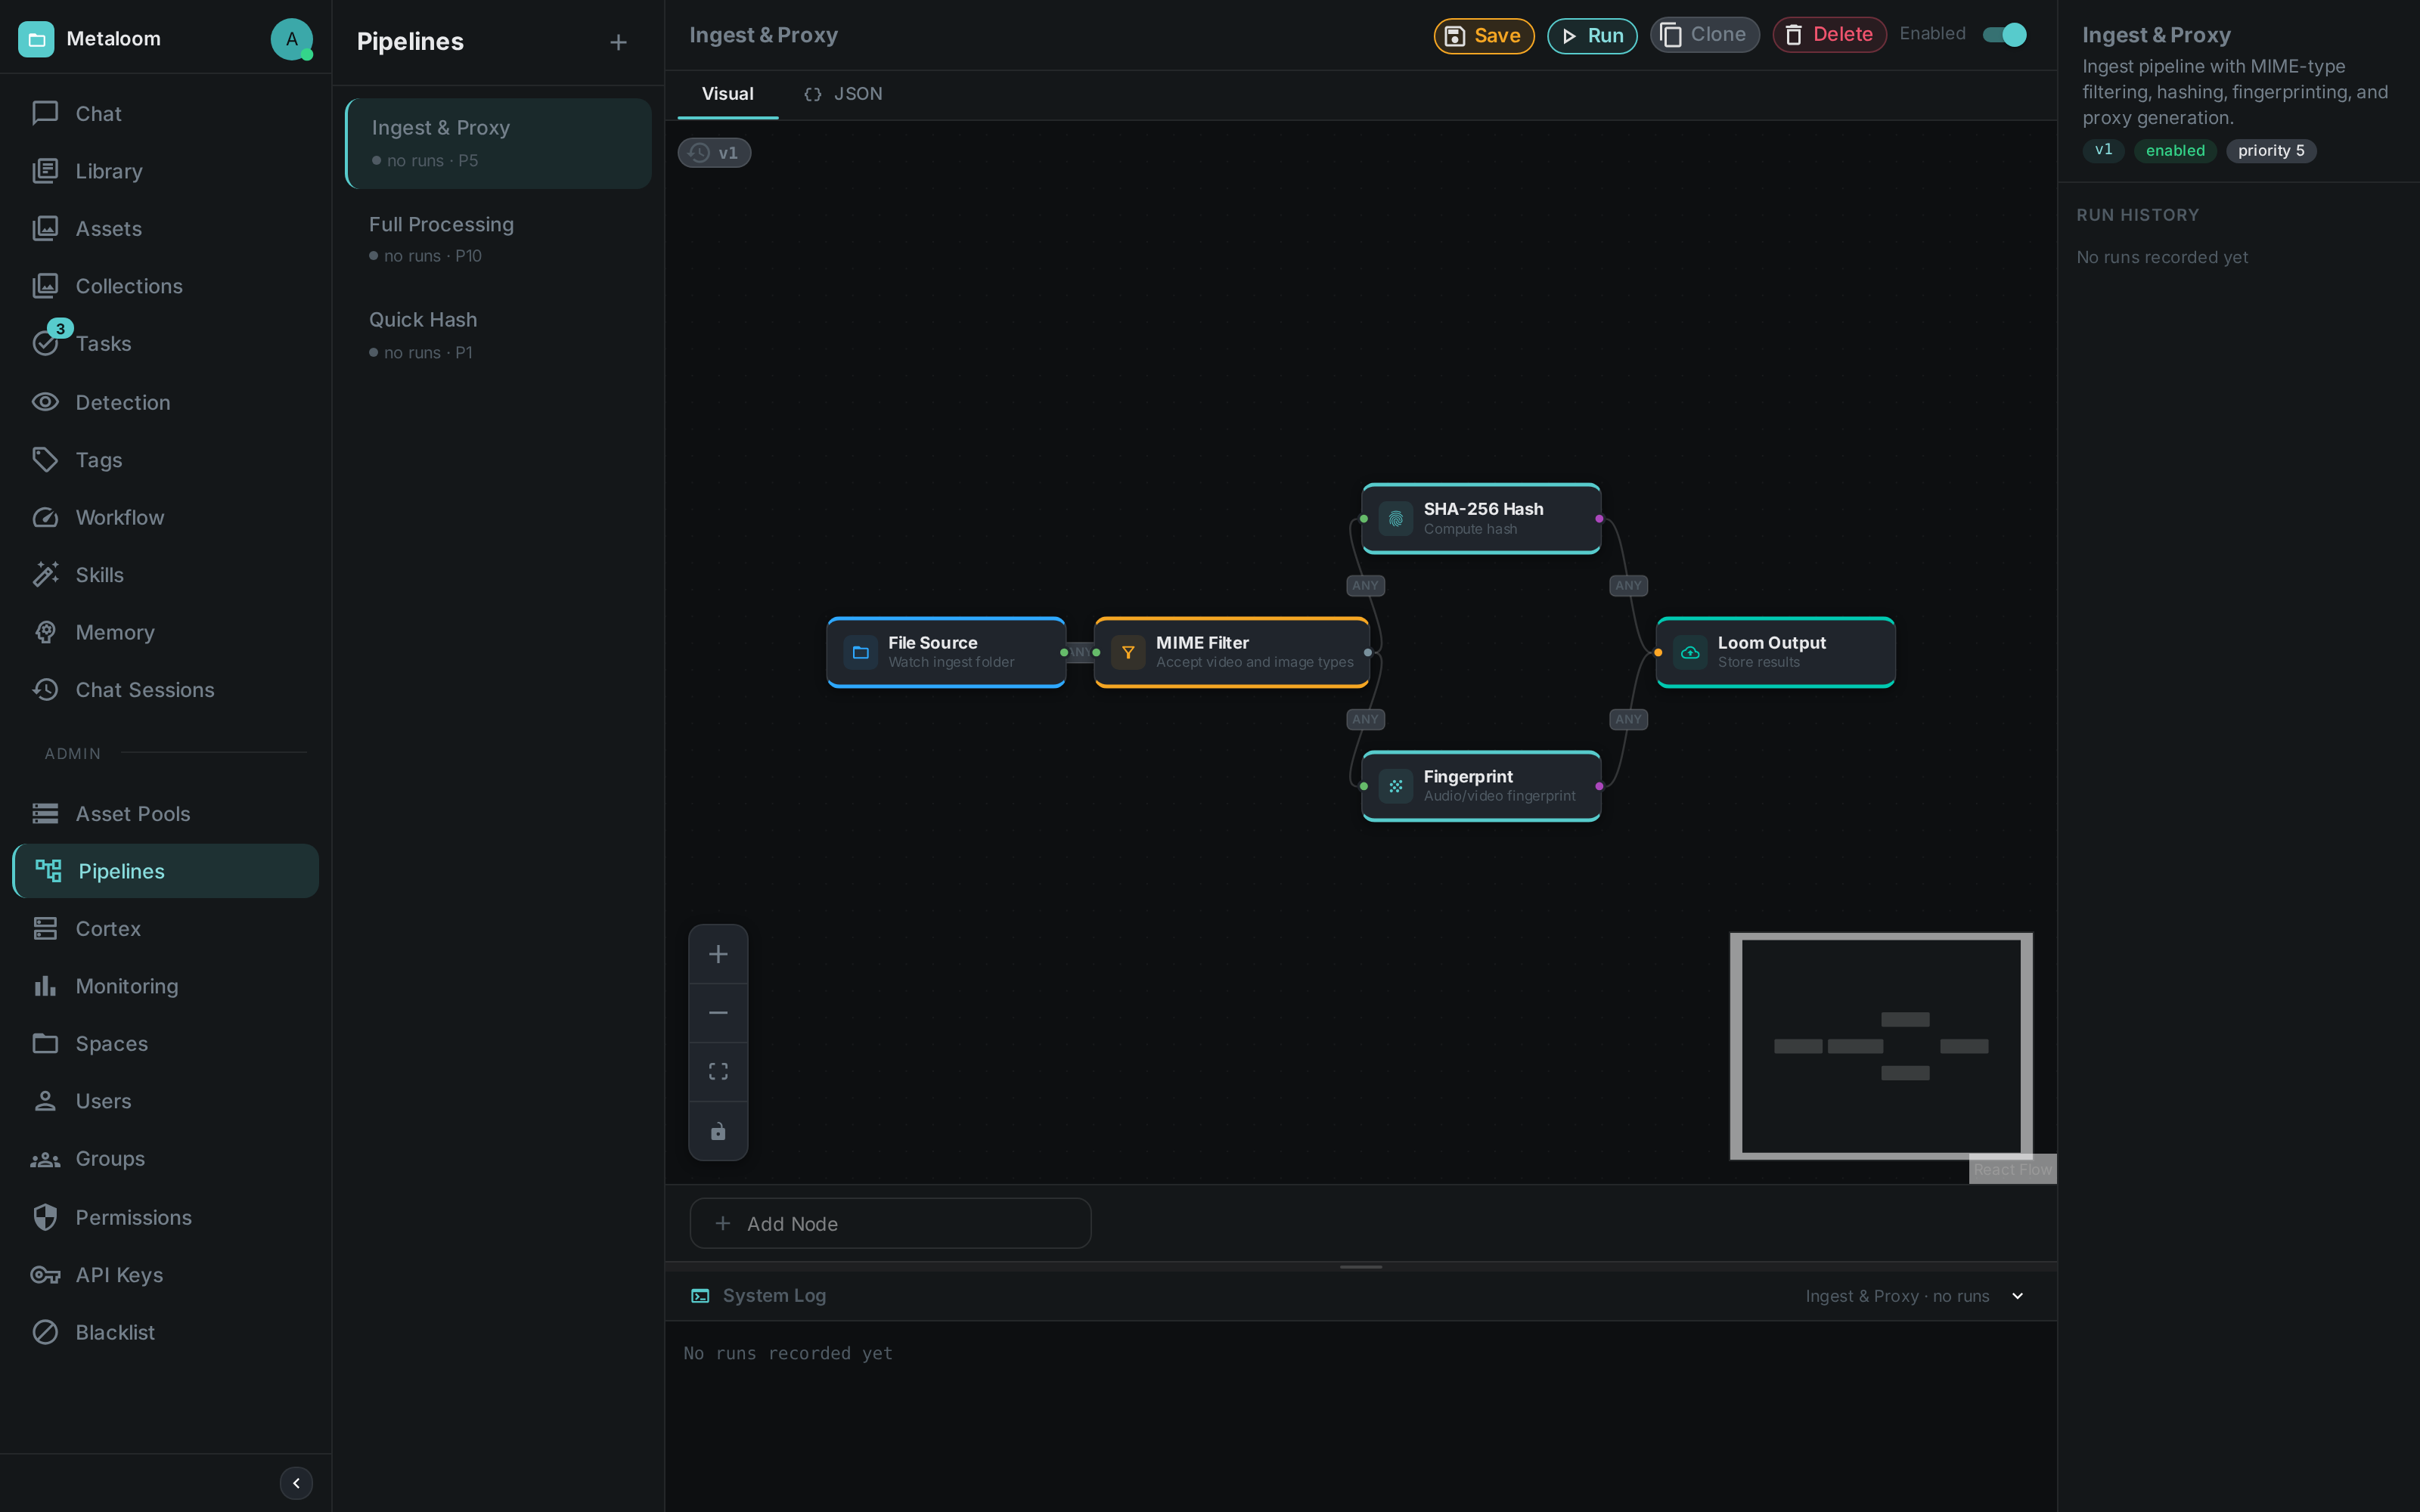Screen dimensions: 2420x1512
Task: Click the canvas minimap
Action: tap(1881, 1046)
